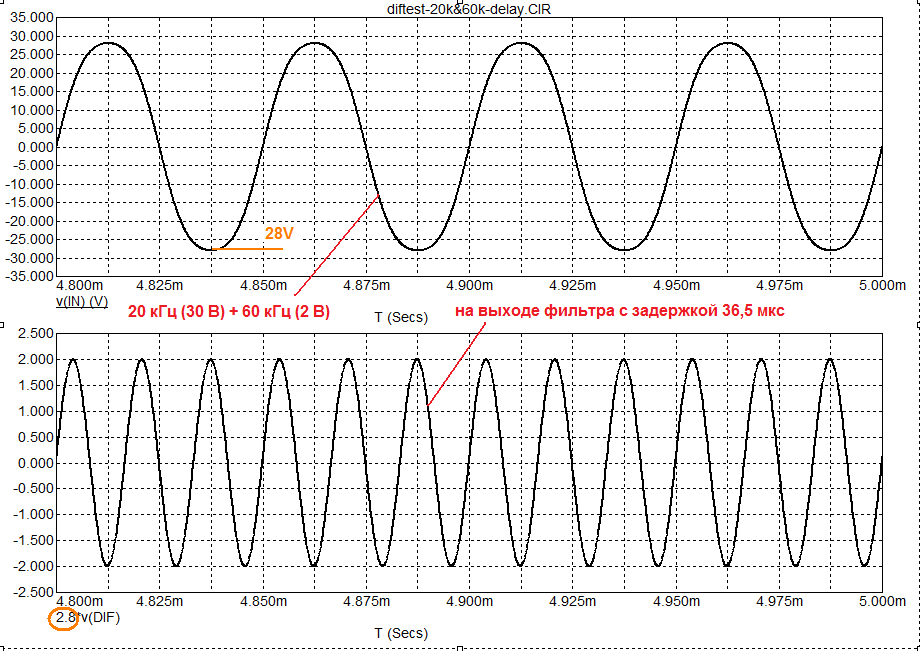Click the 2.000 value on v(DIF) y-axis

[34, 360]
